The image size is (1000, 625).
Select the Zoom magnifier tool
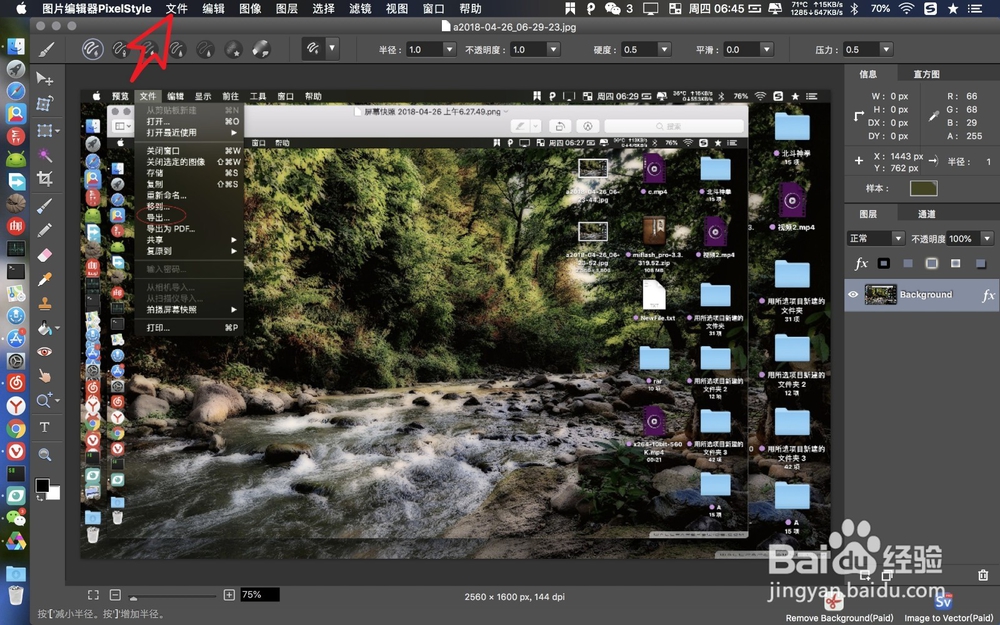tap(45, 399)
